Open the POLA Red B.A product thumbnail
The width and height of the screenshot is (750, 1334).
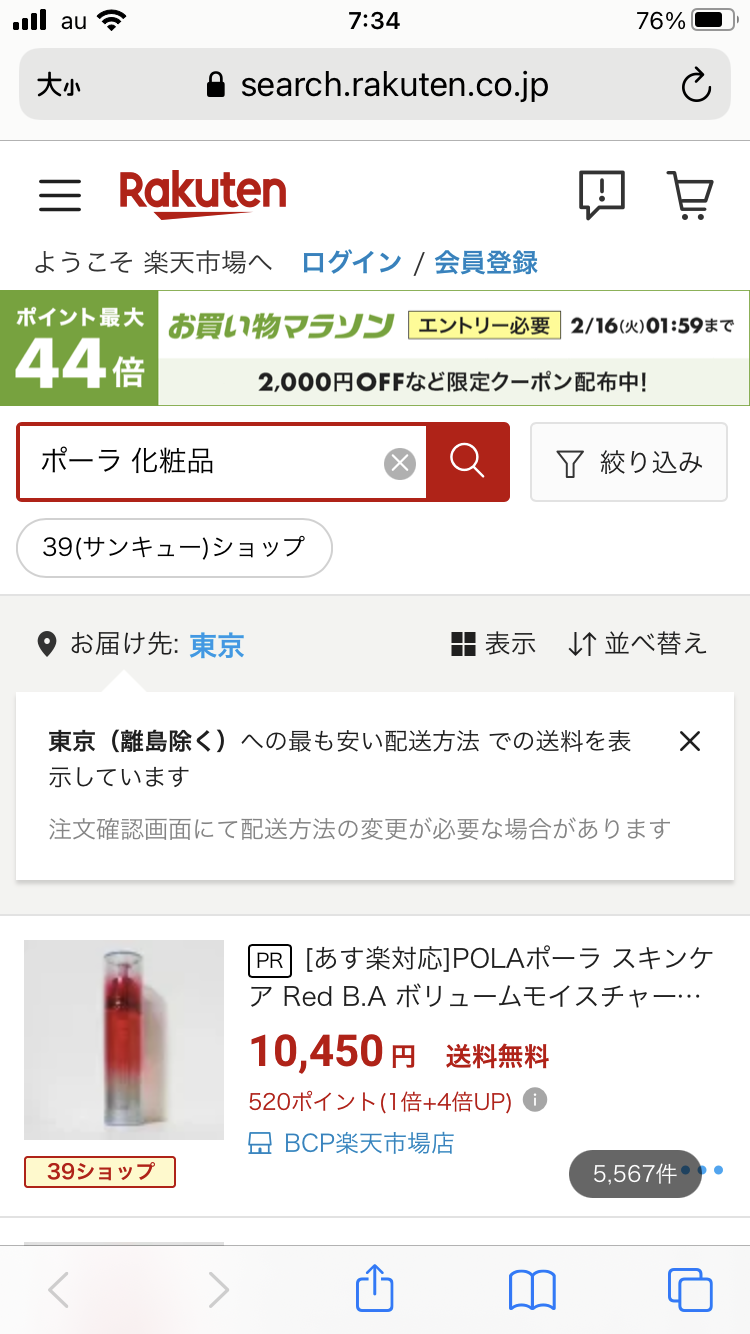pos(124,1040)
